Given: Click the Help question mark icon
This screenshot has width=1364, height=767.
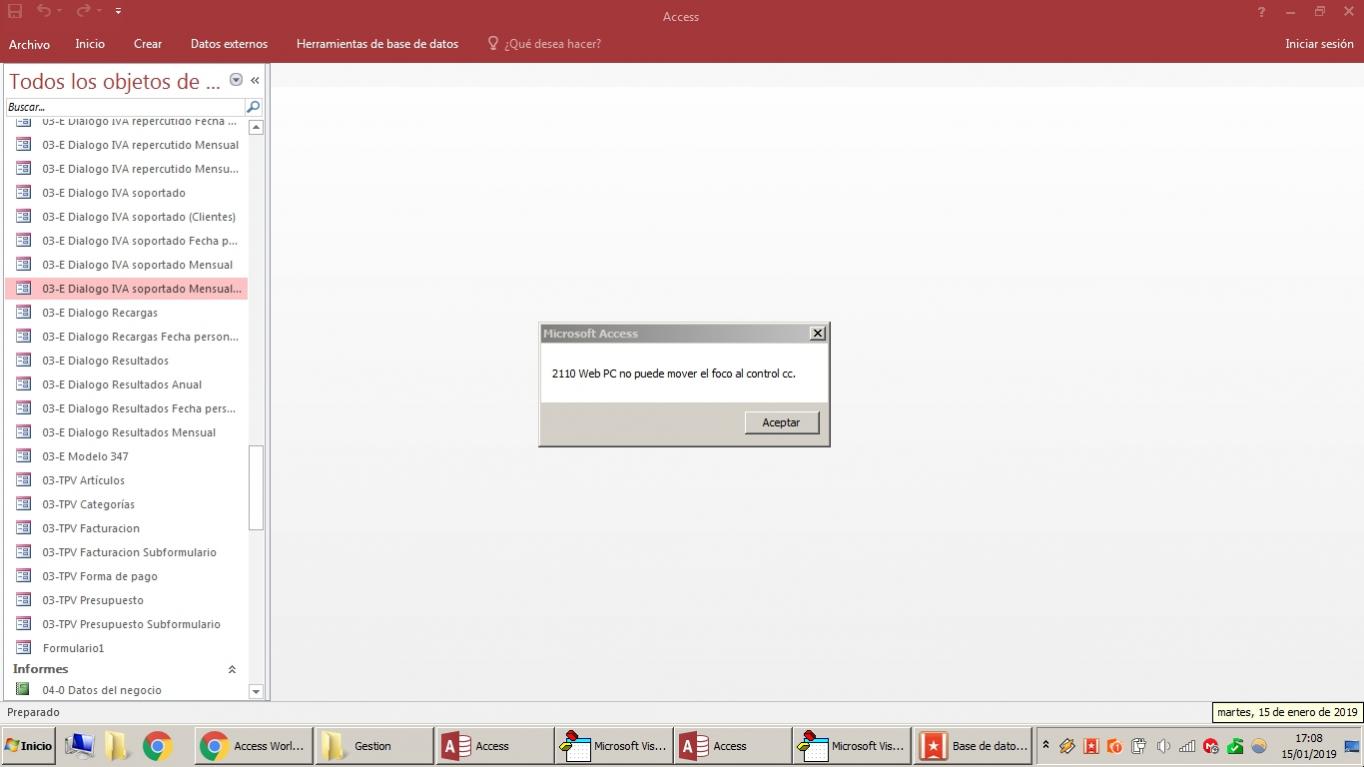Looking at the screenshot, I should pyautogui.click(x=1261, y=12).
